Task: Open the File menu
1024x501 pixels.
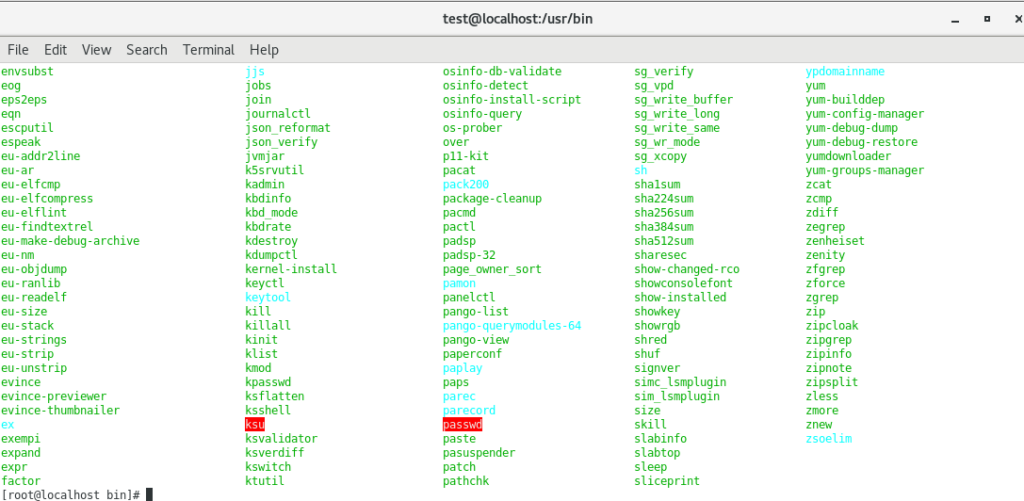Action: [x=18, y=50]
